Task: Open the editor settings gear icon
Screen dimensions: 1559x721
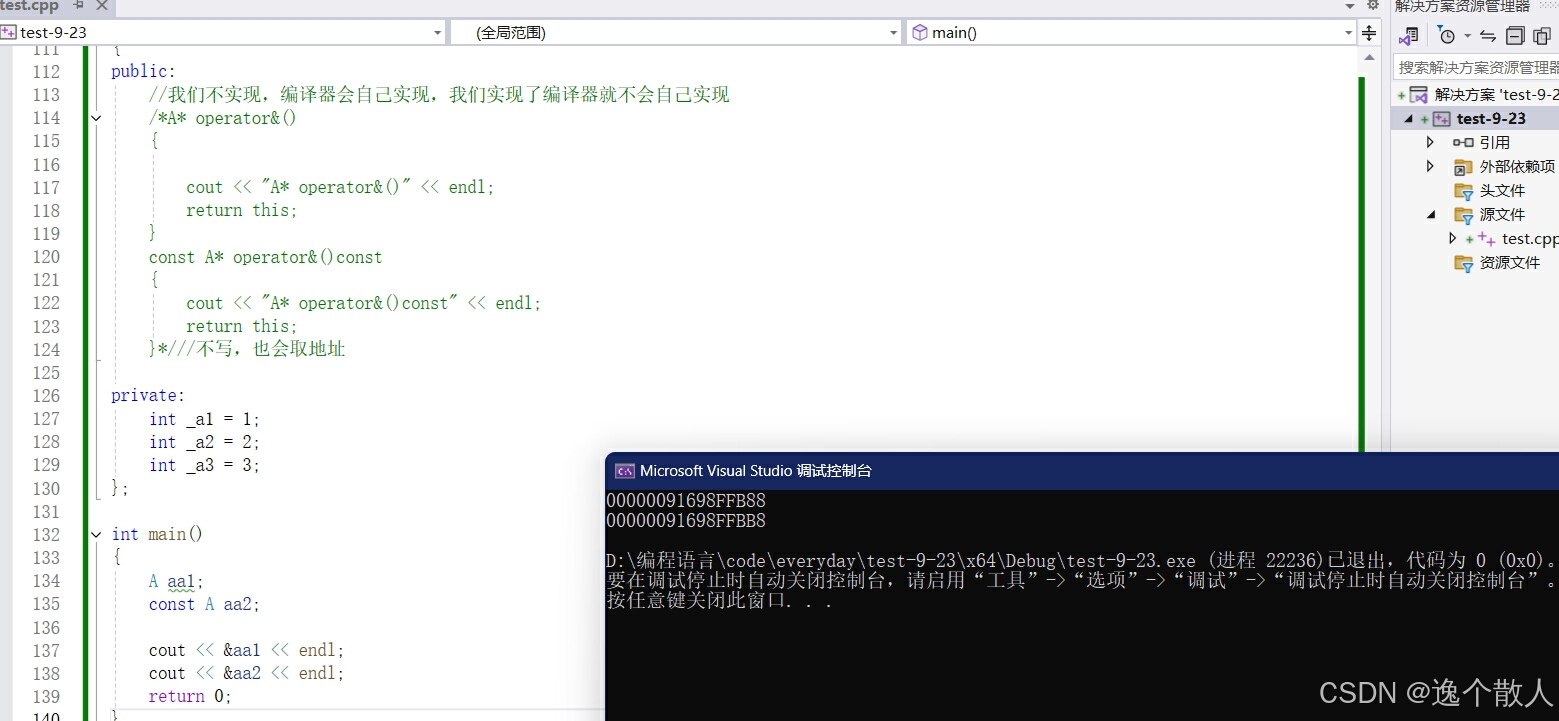Action: [1373, 6]
